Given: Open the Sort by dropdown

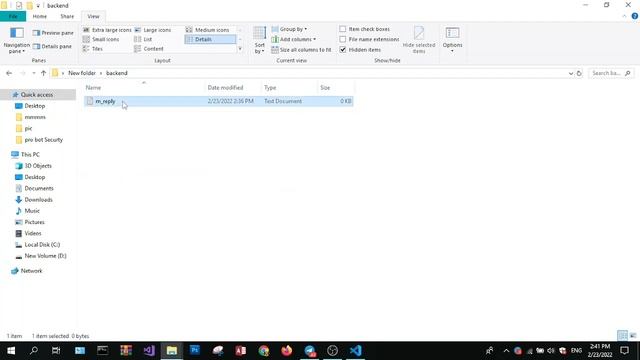Looking at the screenshot, I should click(x=260, y=40).
